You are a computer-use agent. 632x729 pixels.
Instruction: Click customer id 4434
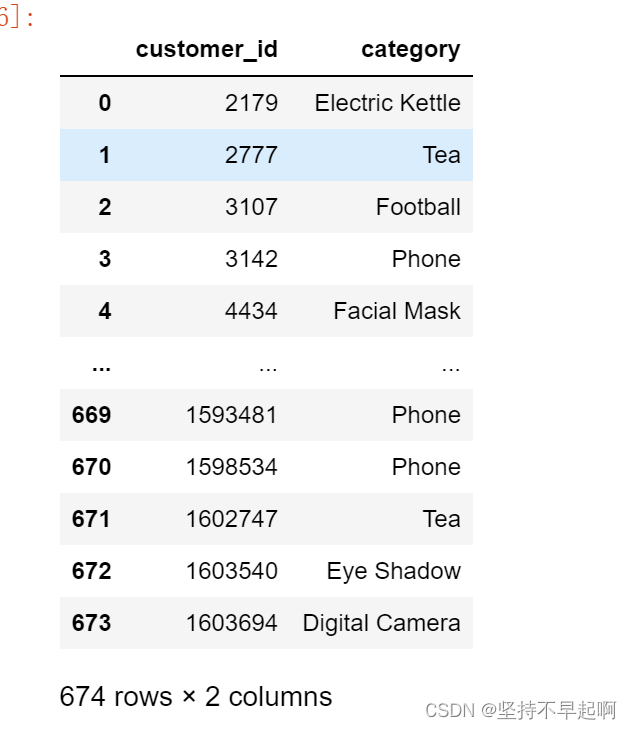coord(253,311)
